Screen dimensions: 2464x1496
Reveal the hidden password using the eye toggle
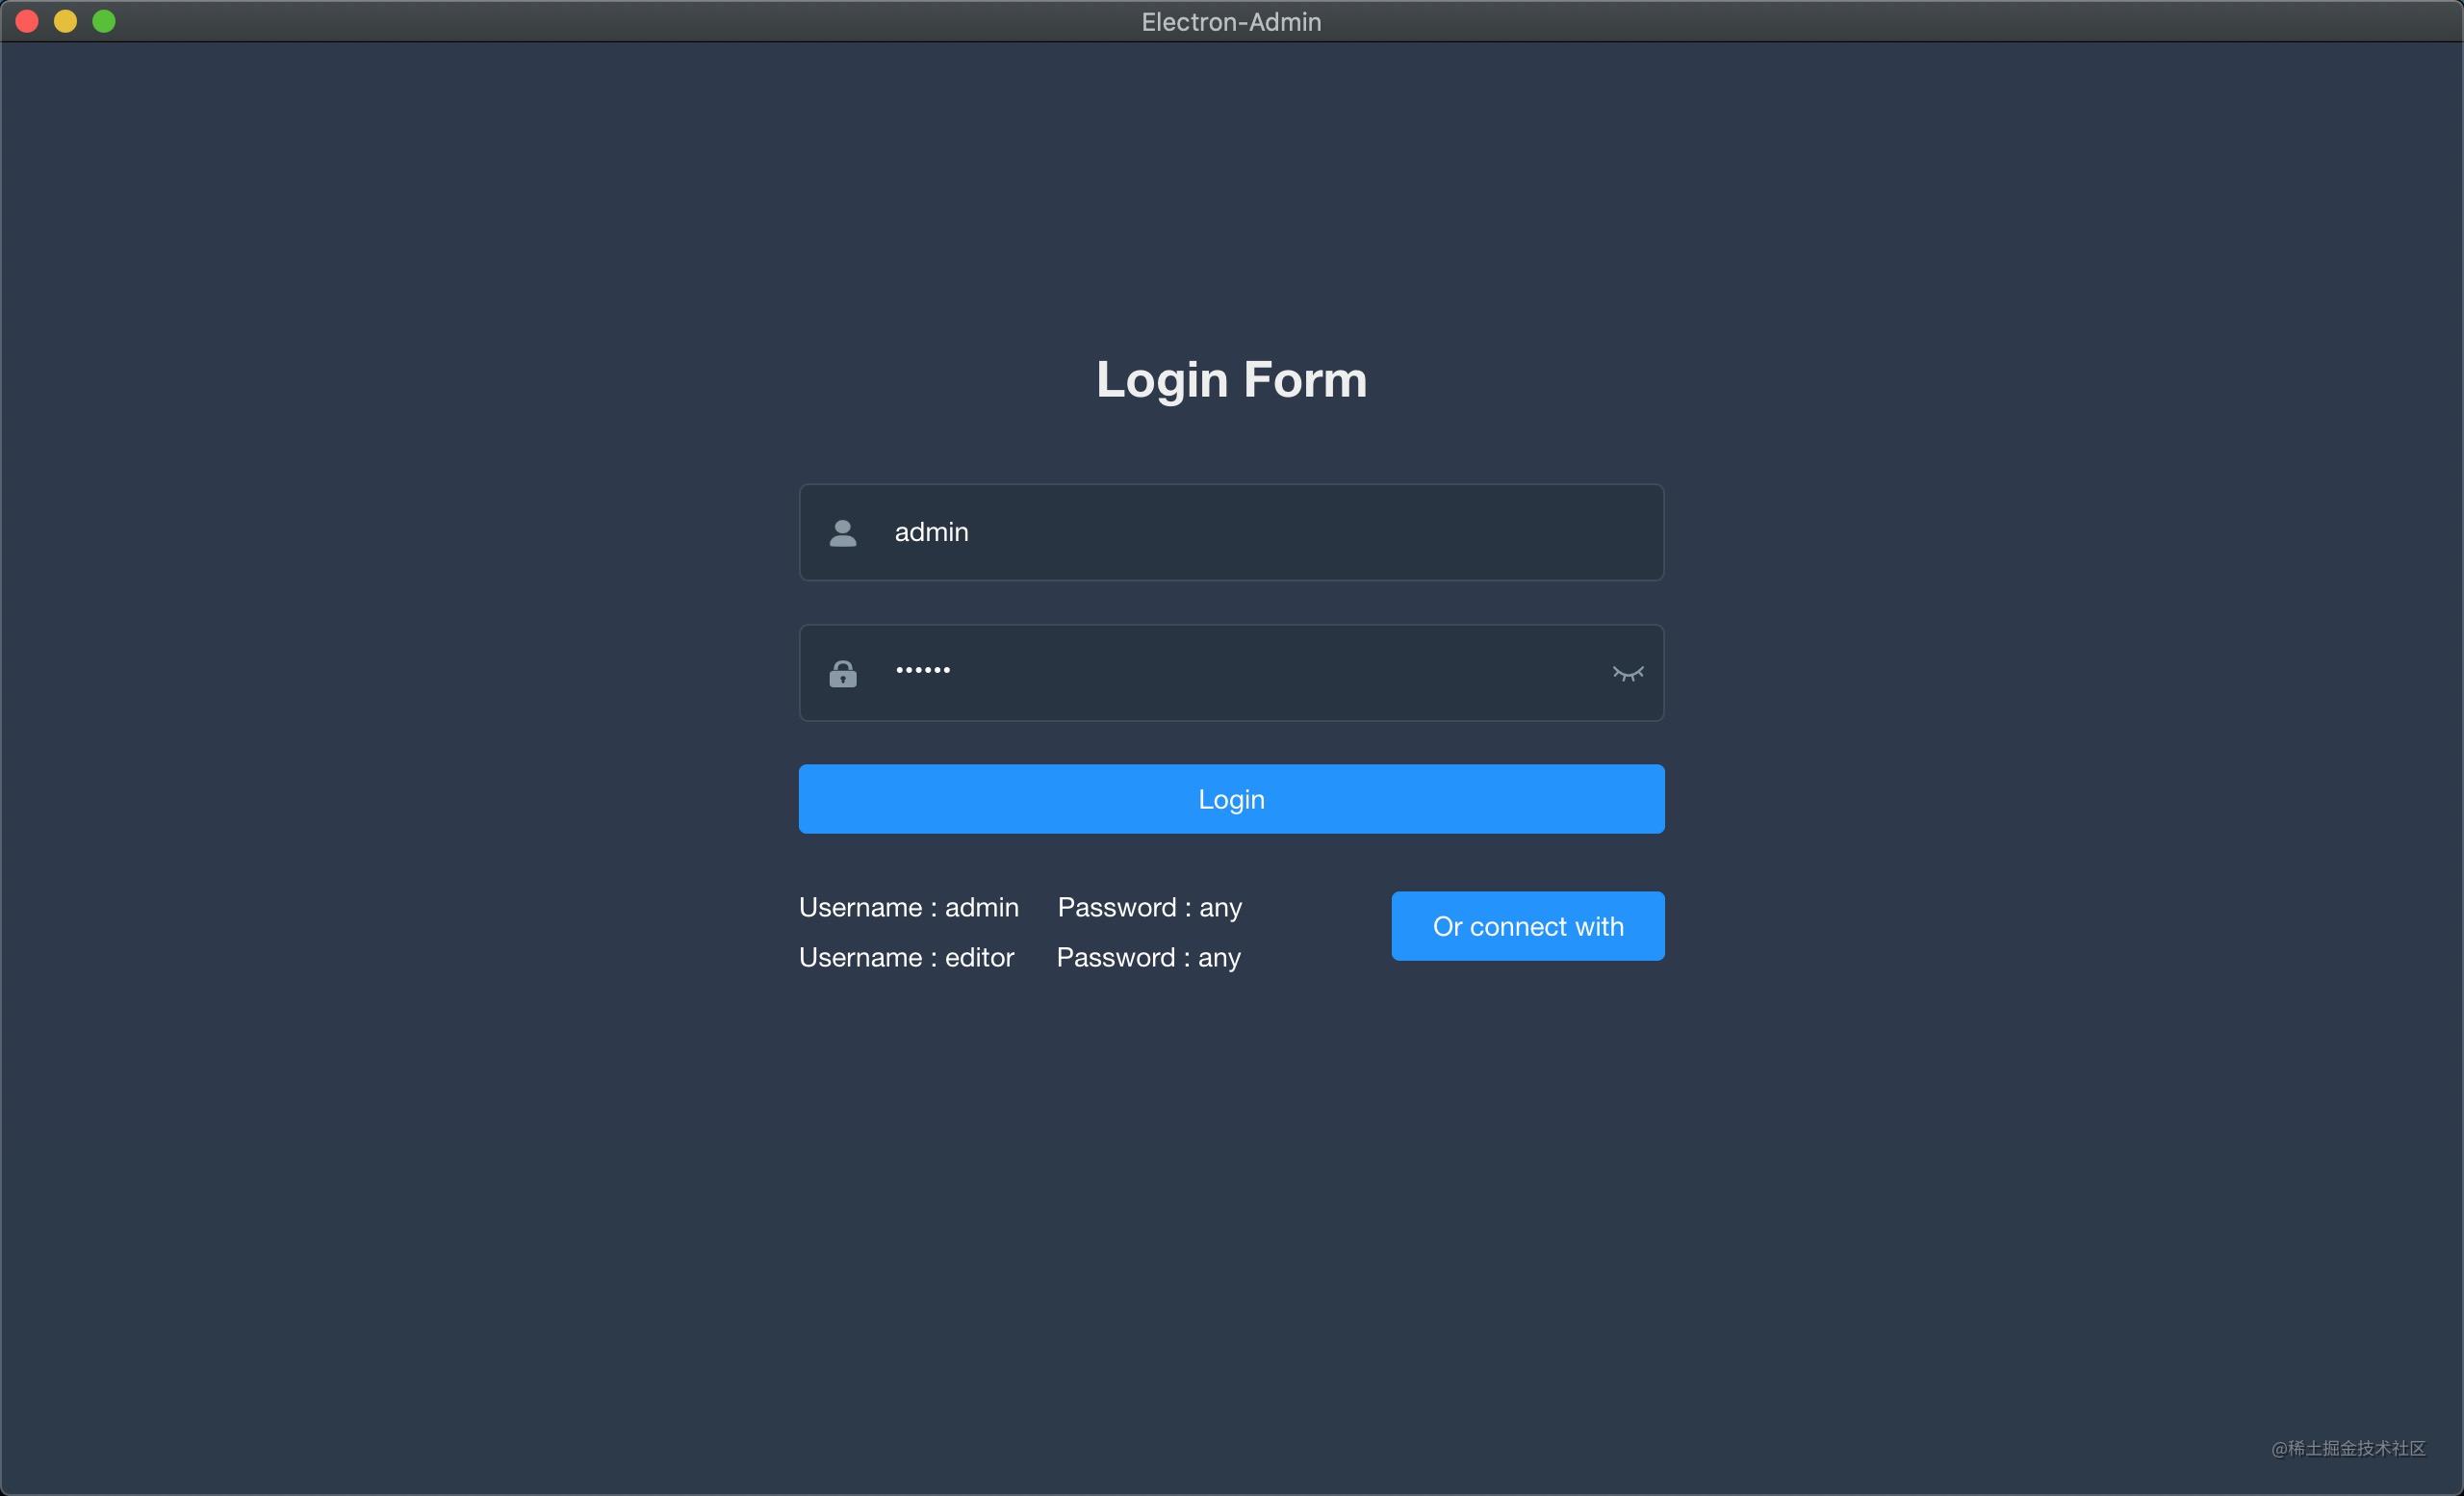coord(1628,673)
